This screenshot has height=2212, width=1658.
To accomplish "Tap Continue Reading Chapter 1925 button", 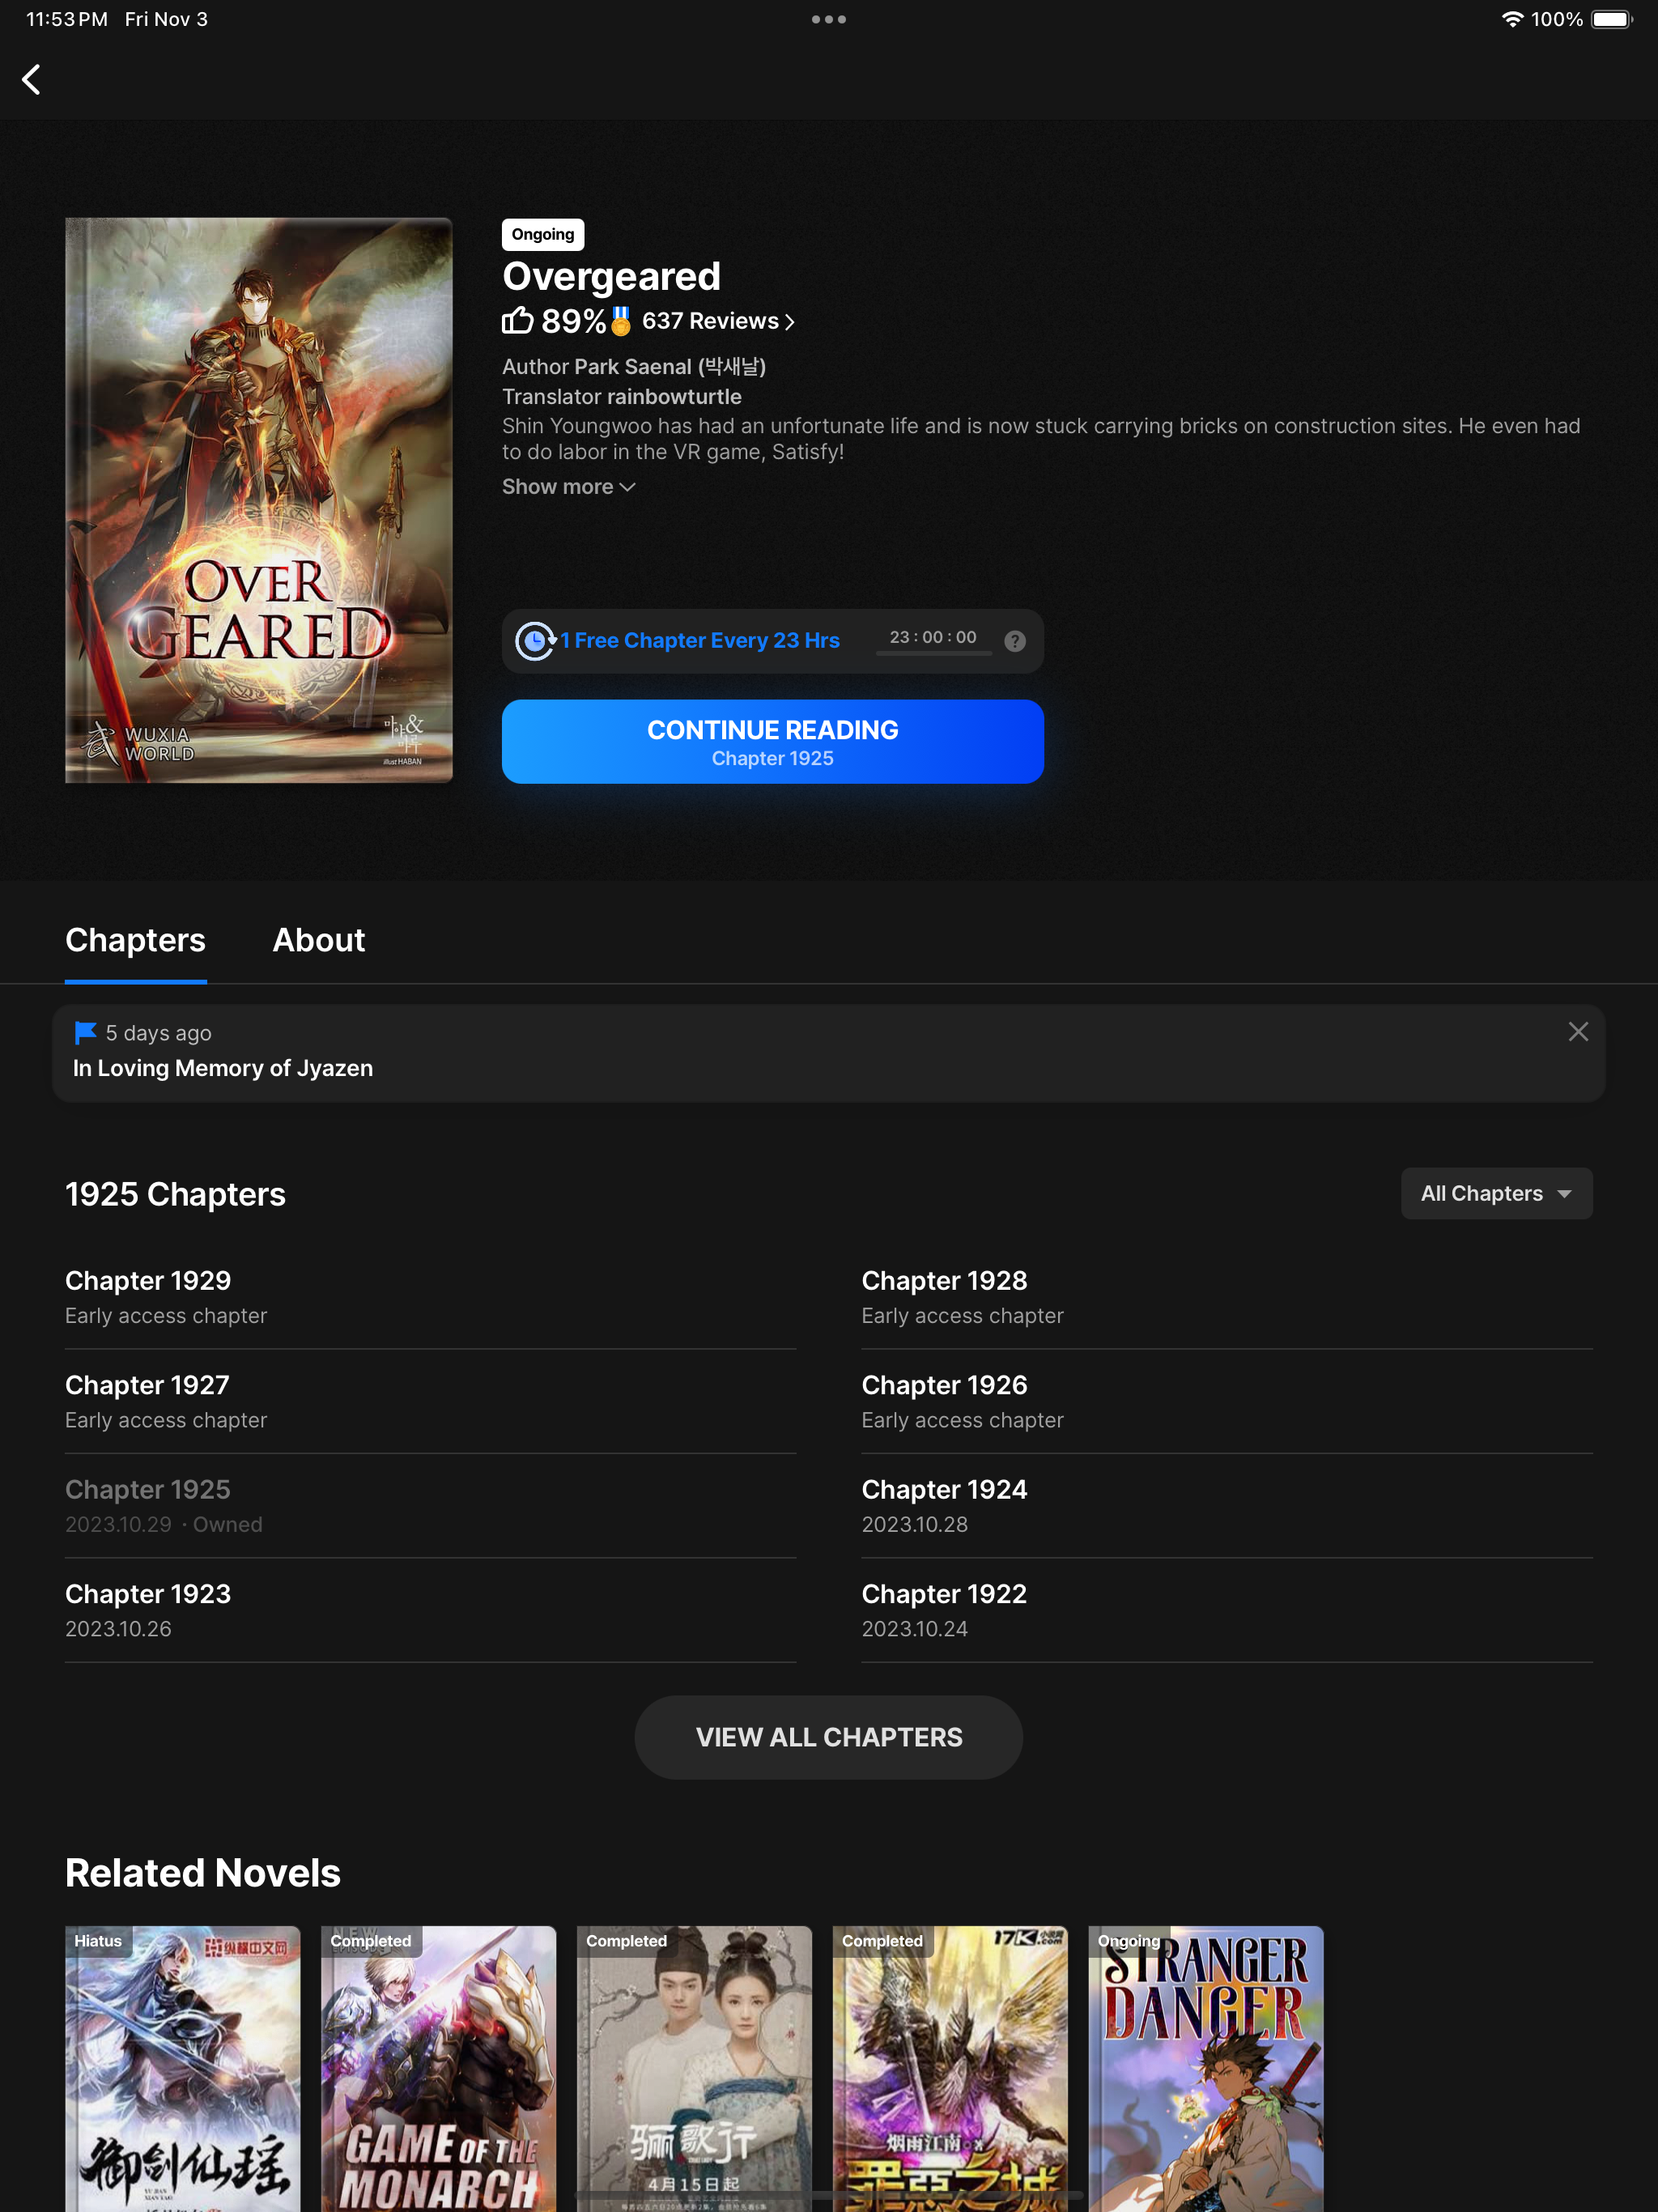I will coord(772,741).
